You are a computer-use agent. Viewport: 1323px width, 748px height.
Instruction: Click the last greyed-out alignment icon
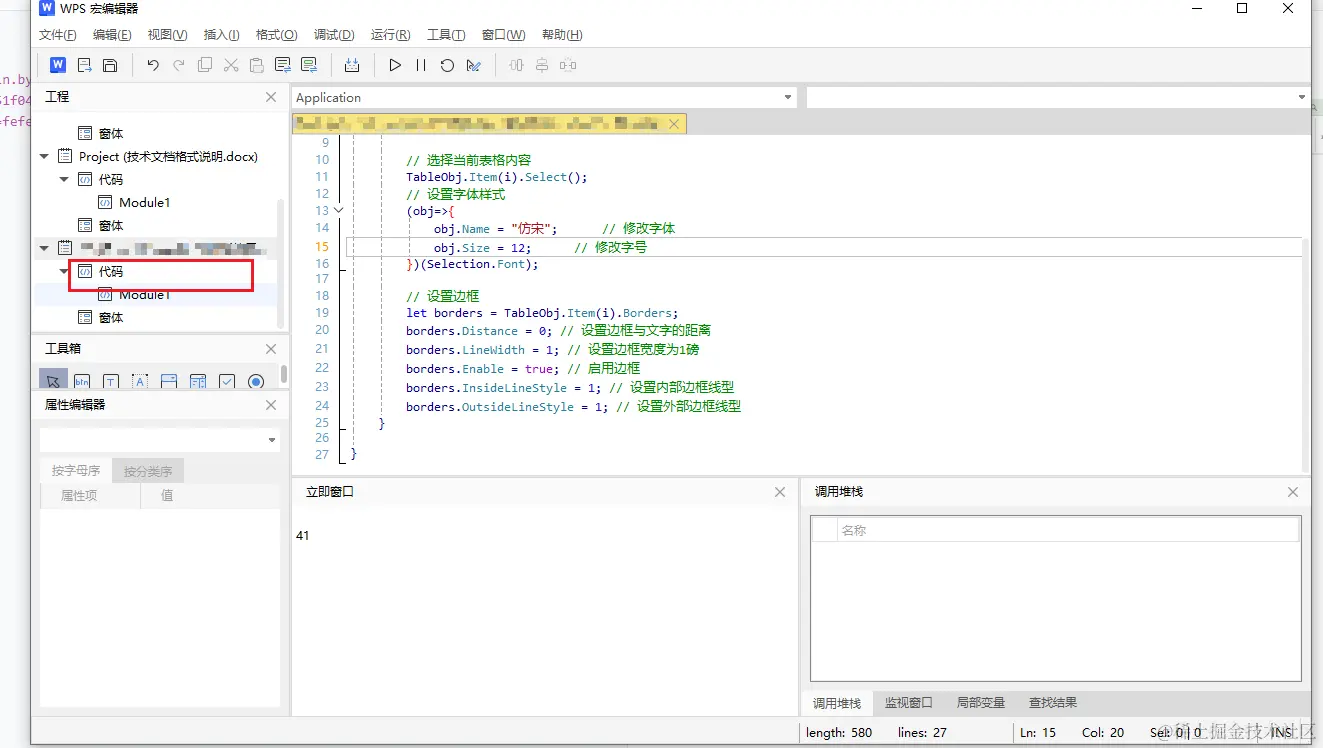tap(568, 65)
